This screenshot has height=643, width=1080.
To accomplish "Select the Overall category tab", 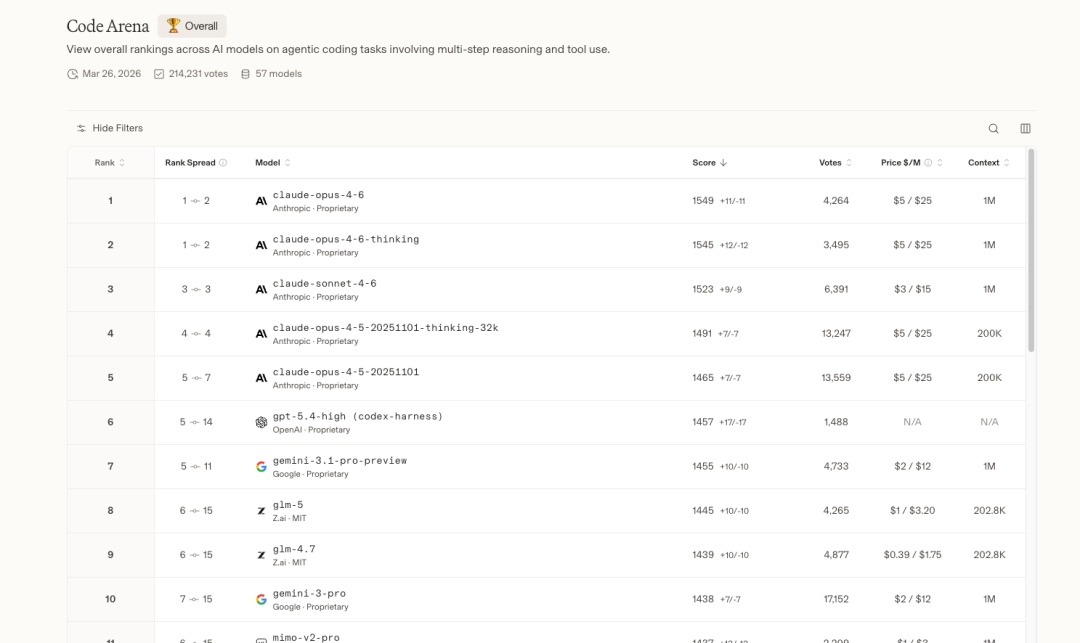I will [193, 26].
